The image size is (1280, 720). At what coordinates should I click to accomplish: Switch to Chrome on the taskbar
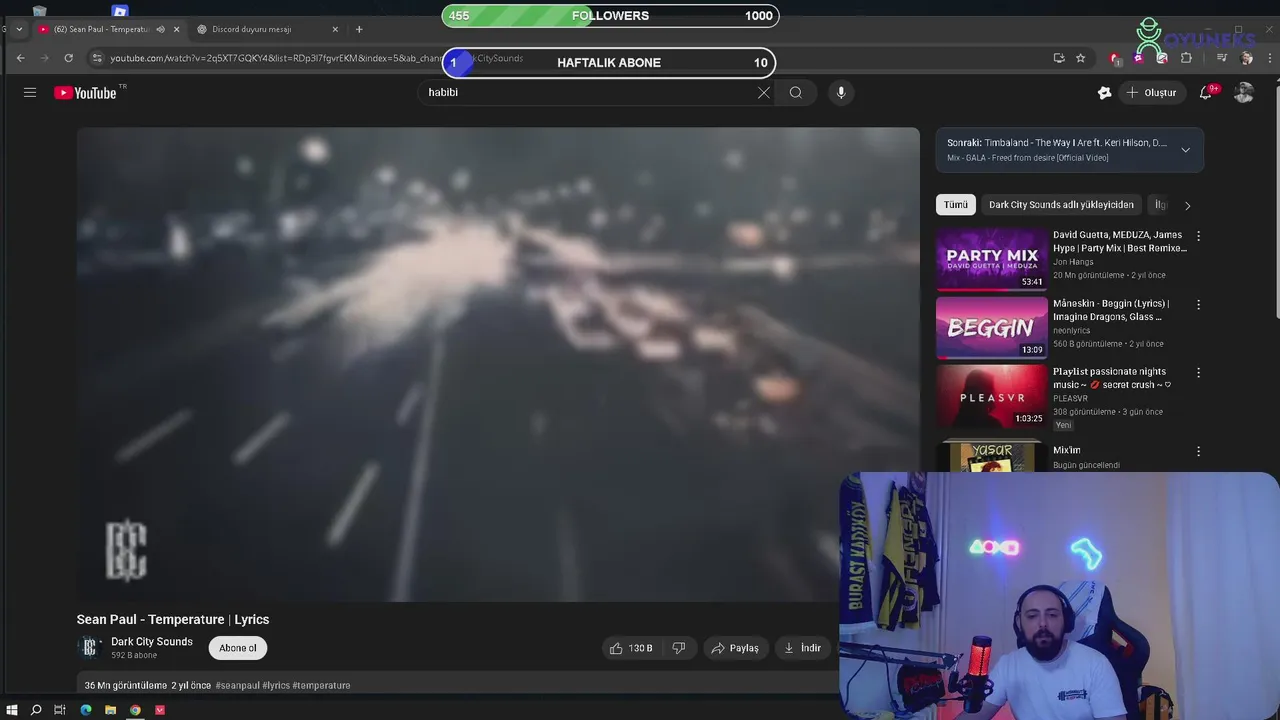point(135,710)
